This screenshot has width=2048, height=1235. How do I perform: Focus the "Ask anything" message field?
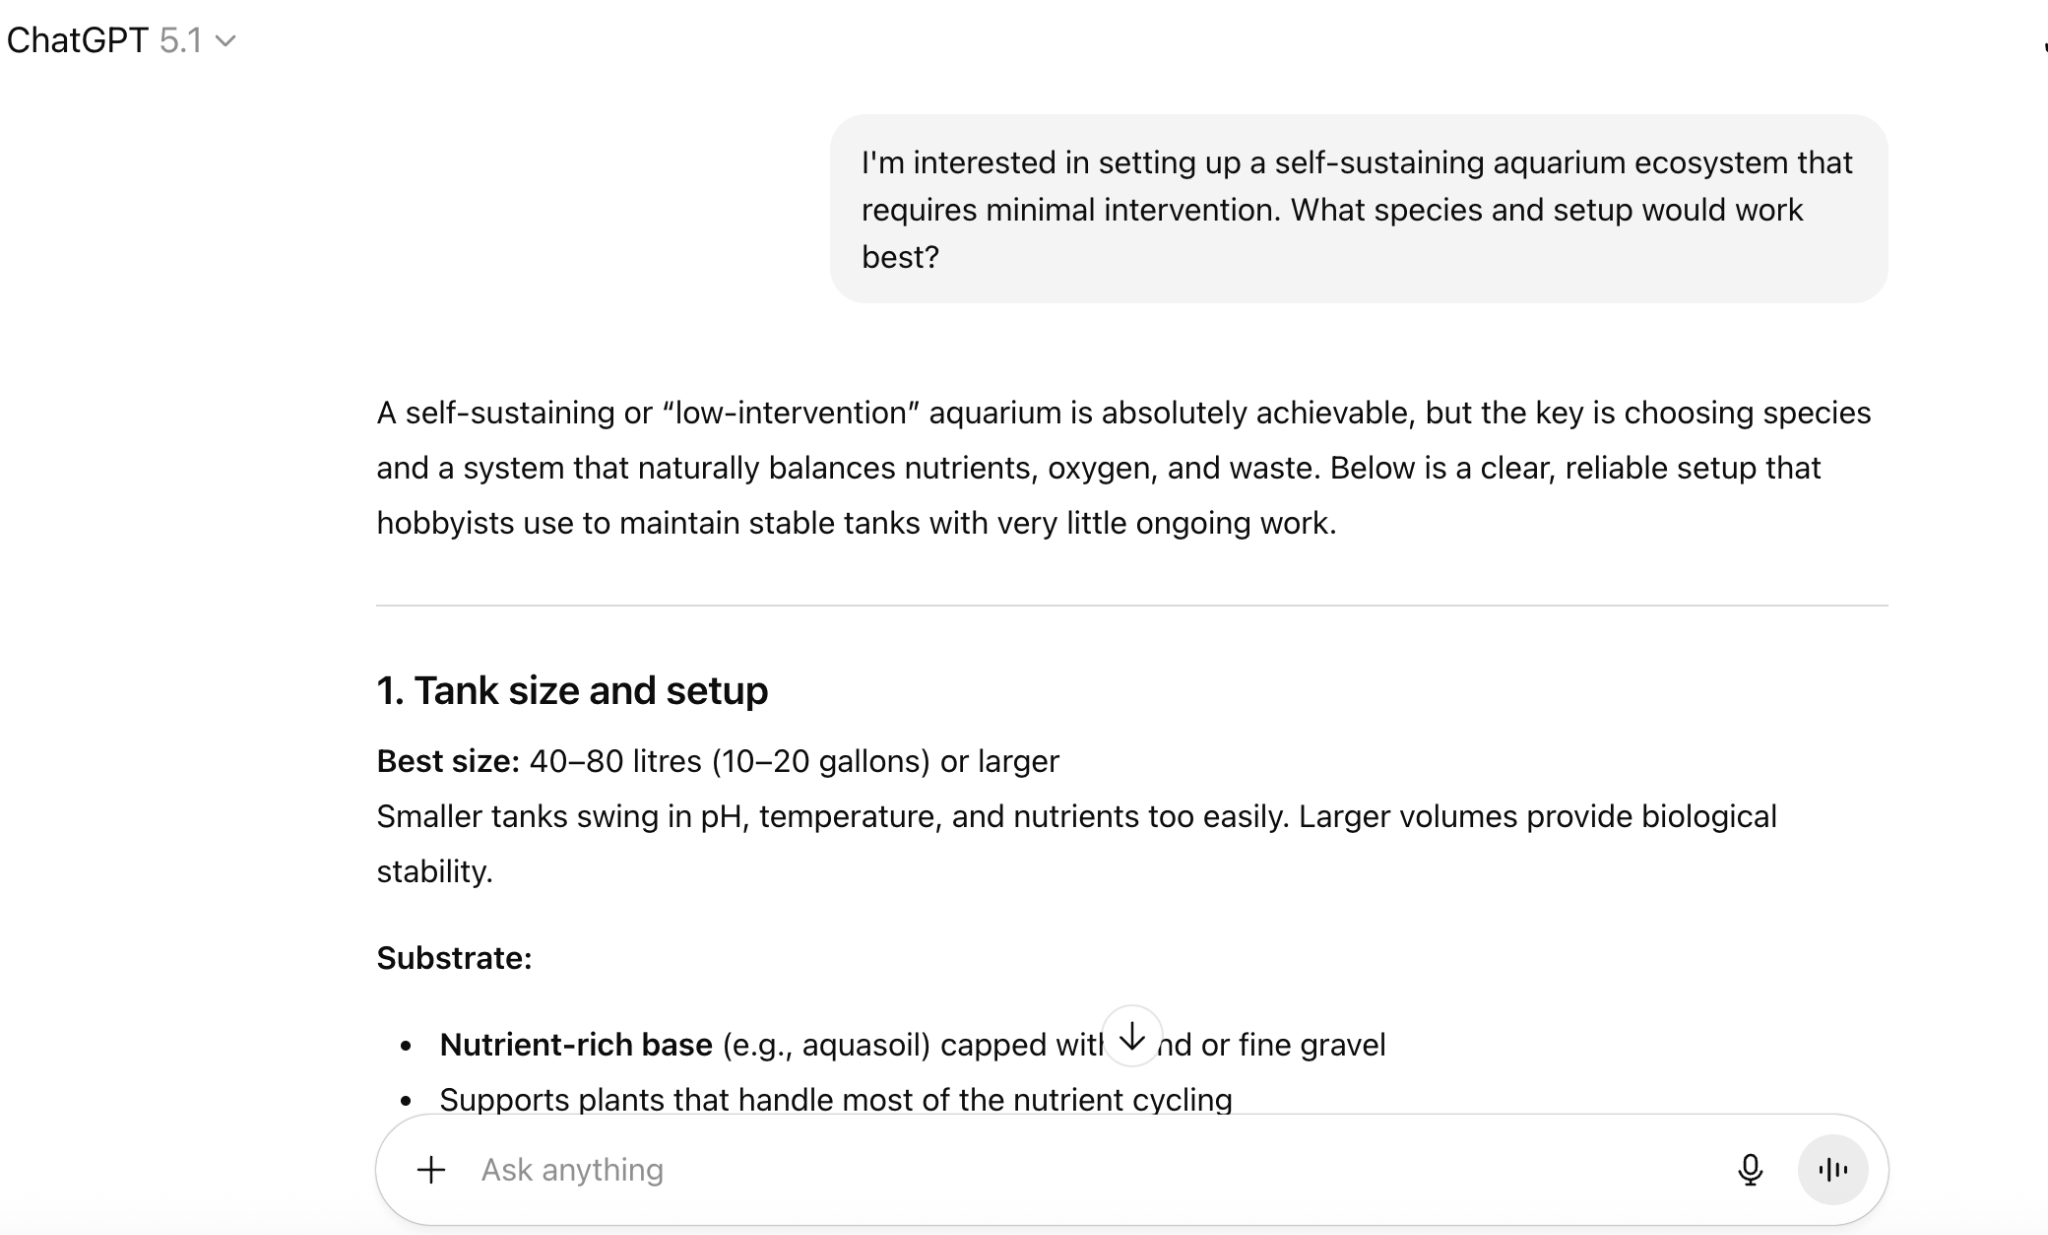[1000, 1169]
